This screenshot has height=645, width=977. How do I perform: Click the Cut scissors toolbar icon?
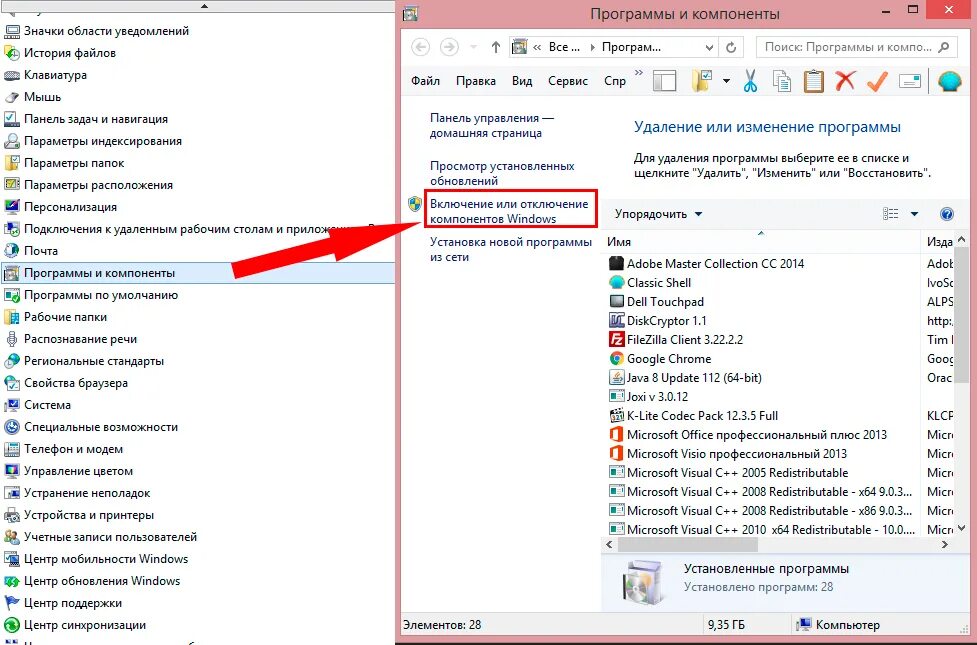click(750, 81)
